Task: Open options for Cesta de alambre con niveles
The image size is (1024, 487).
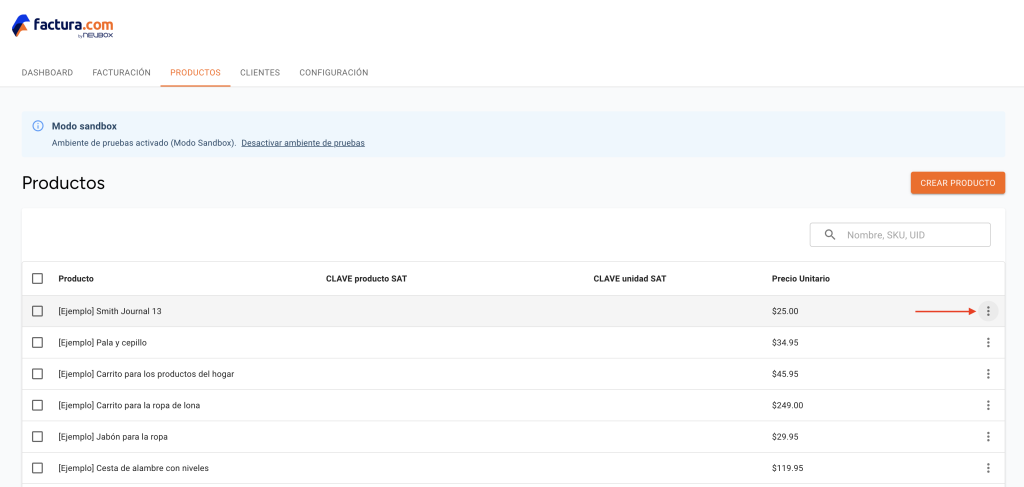Action: 988,468
